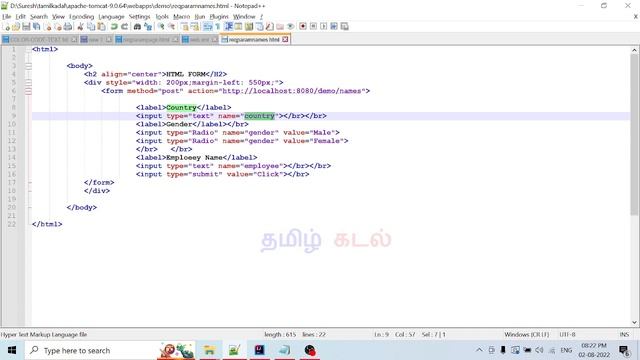Open File Explorer from the taskbar

coord(209,350)
